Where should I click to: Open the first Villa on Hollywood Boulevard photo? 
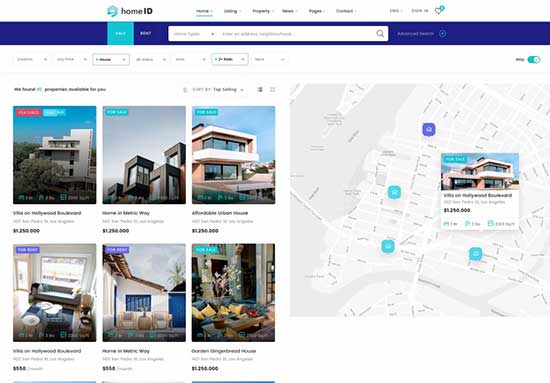pos(55,155)
